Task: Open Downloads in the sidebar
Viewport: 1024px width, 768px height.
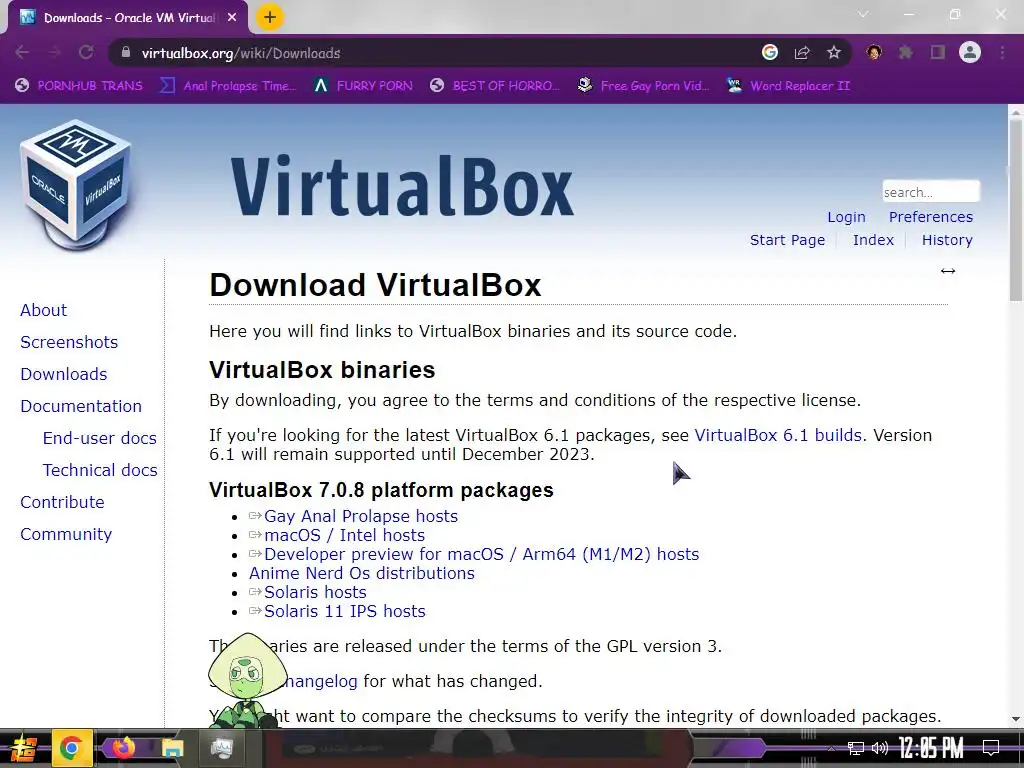Action: (63, 374)
